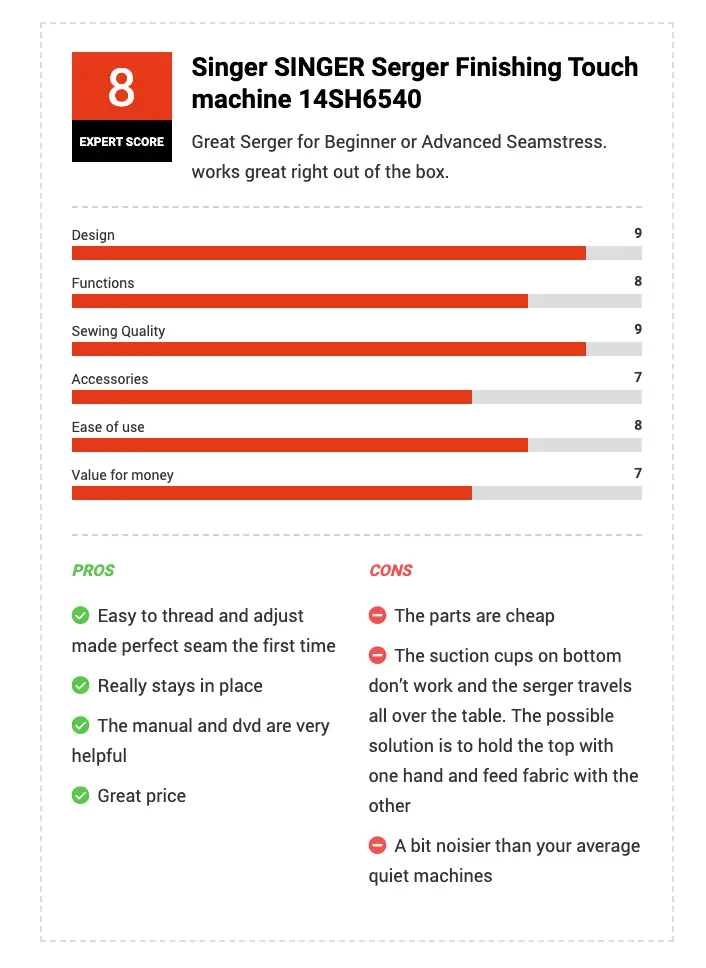
Task: Click the Accessories rating bar
Action: click(357, 397)
